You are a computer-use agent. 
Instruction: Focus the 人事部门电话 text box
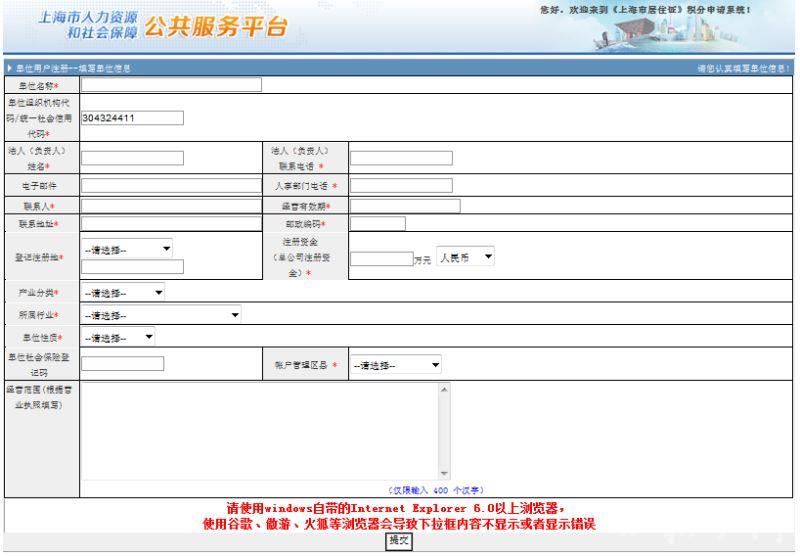(401, 185)
